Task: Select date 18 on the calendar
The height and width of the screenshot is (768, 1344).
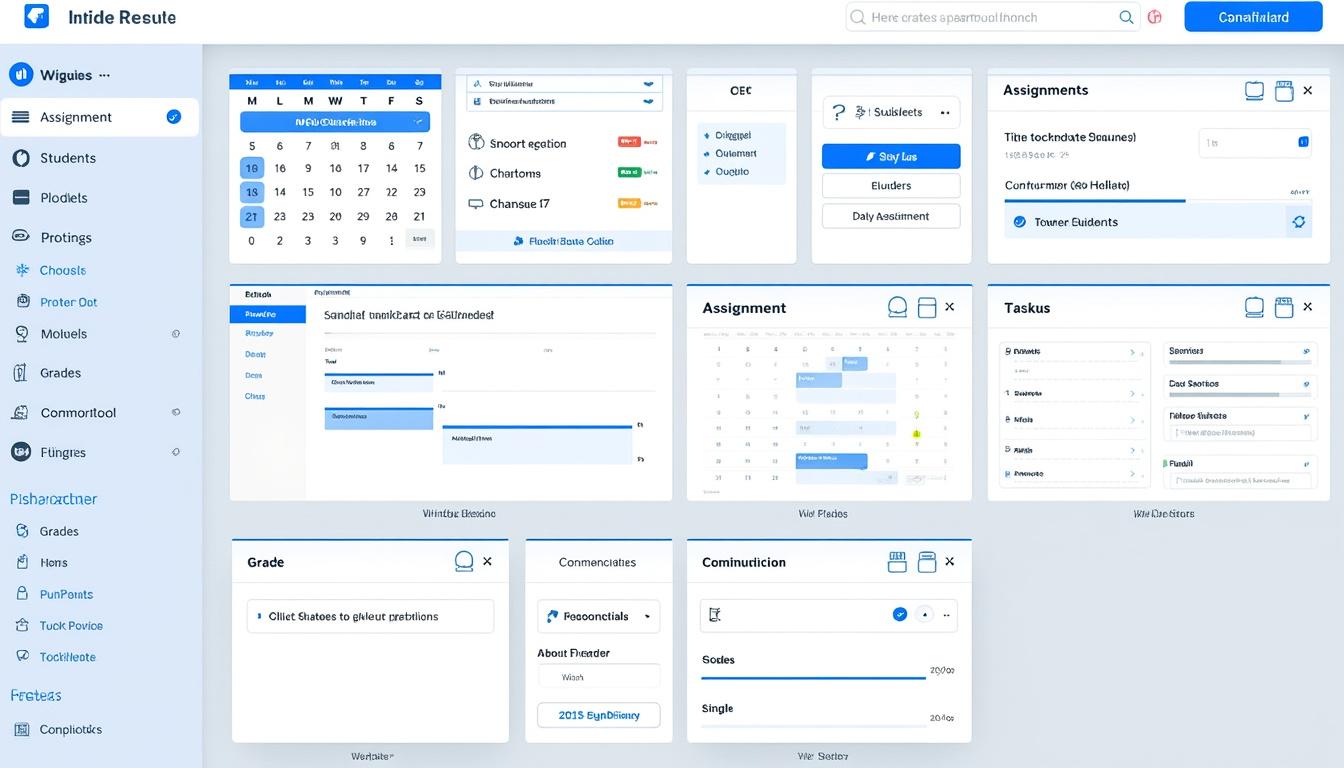Action: [x=250, y=191]
